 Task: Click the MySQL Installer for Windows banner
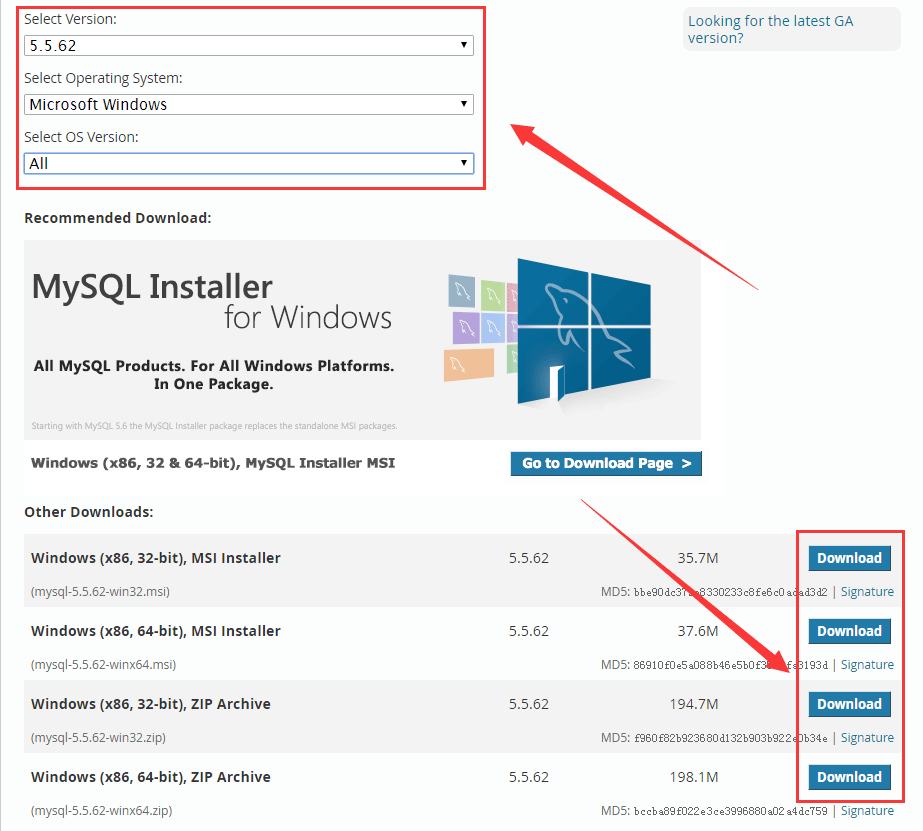(362, 340)
